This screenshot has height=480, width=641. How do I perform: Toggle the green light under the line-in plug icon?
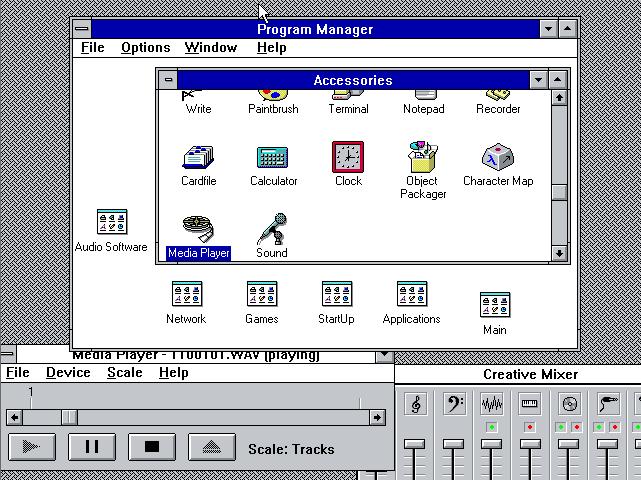pyautogui.click(x=599, y=427)
